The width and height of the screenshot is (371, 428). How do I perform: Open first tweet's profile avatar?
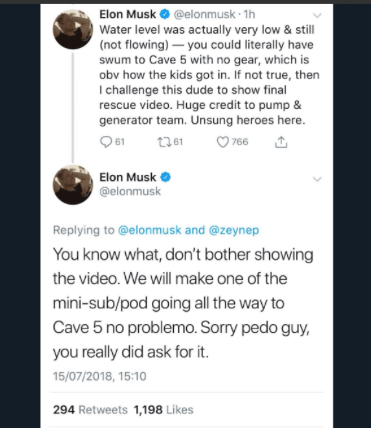(73, 29)
